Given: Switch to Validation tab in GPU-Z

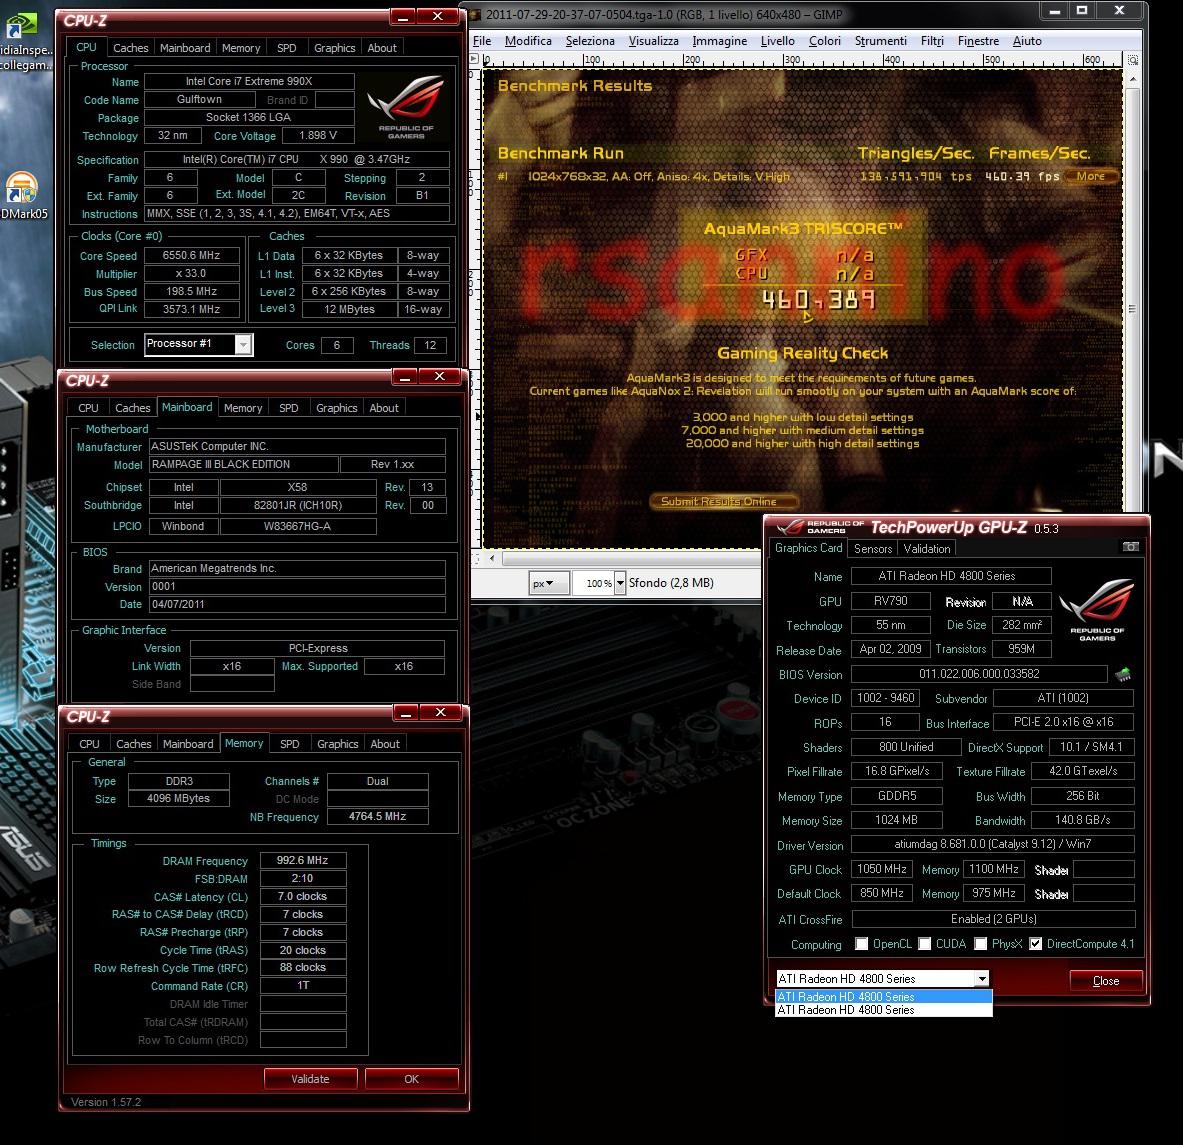Looking at the screenshot, I should click(x=926, y=548).
